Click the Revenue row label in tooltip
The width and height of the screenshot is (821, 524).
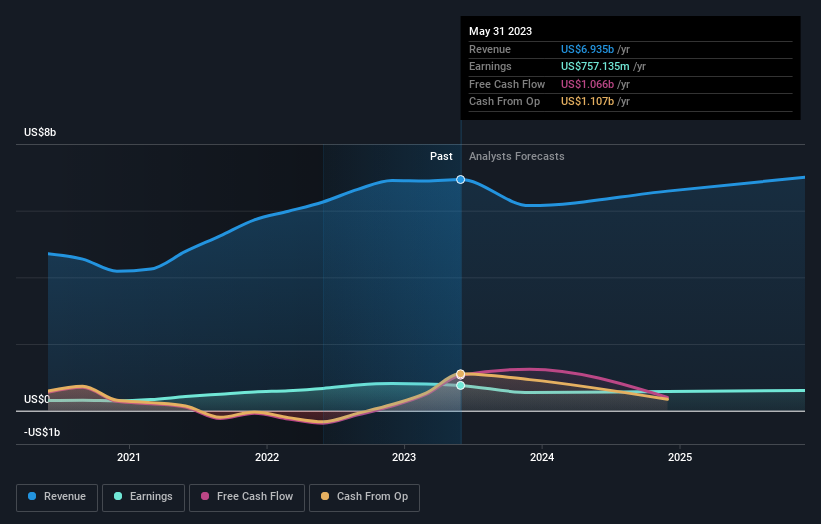point(490,49)
